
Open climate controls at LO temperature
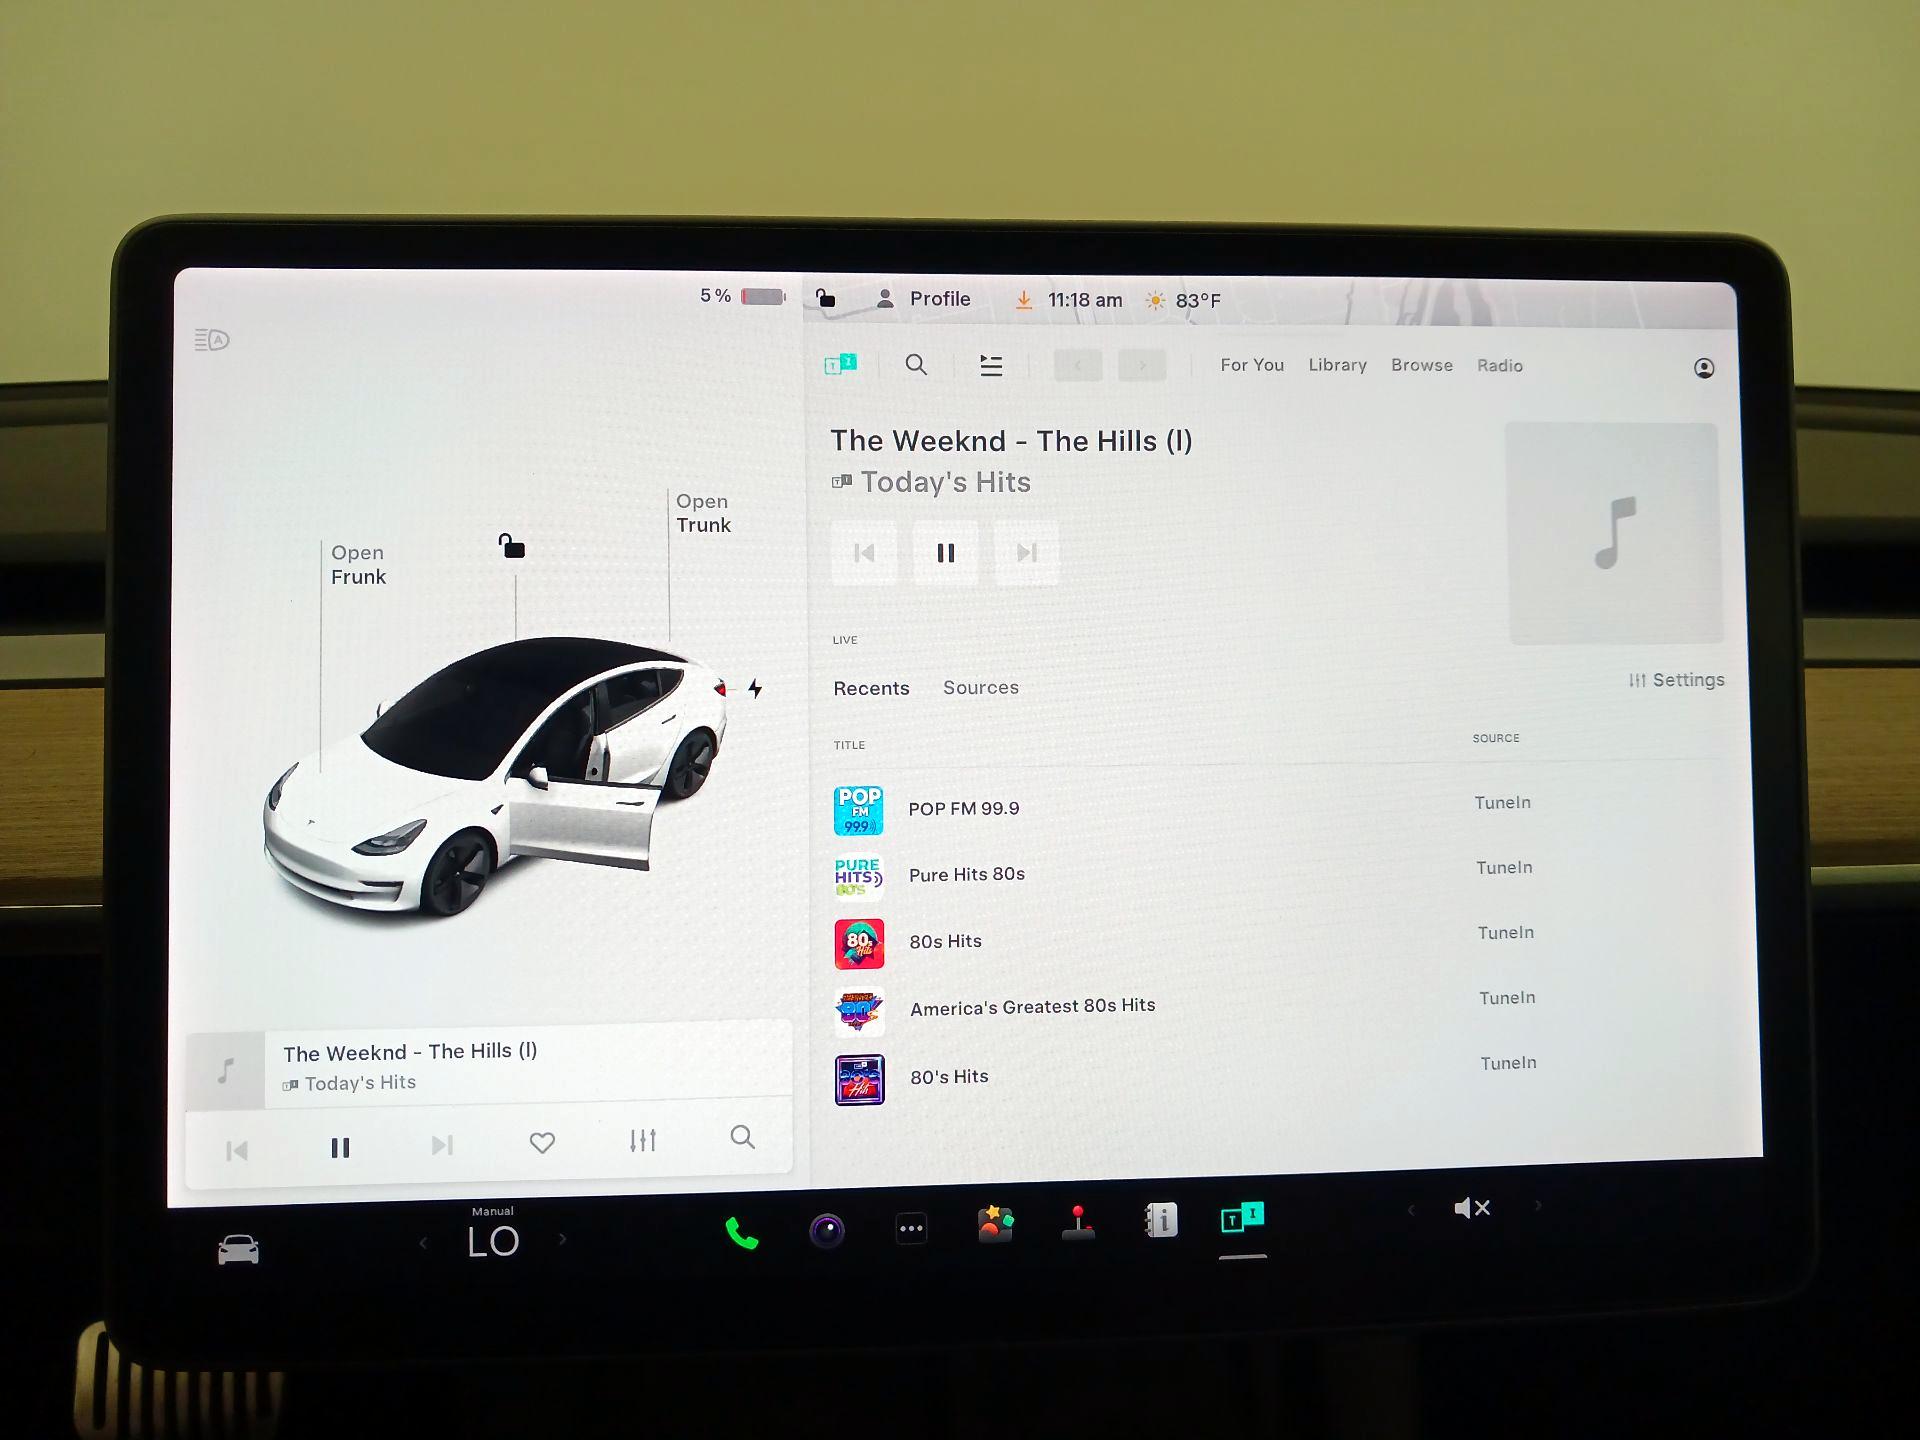click(x=493, y=1241)
